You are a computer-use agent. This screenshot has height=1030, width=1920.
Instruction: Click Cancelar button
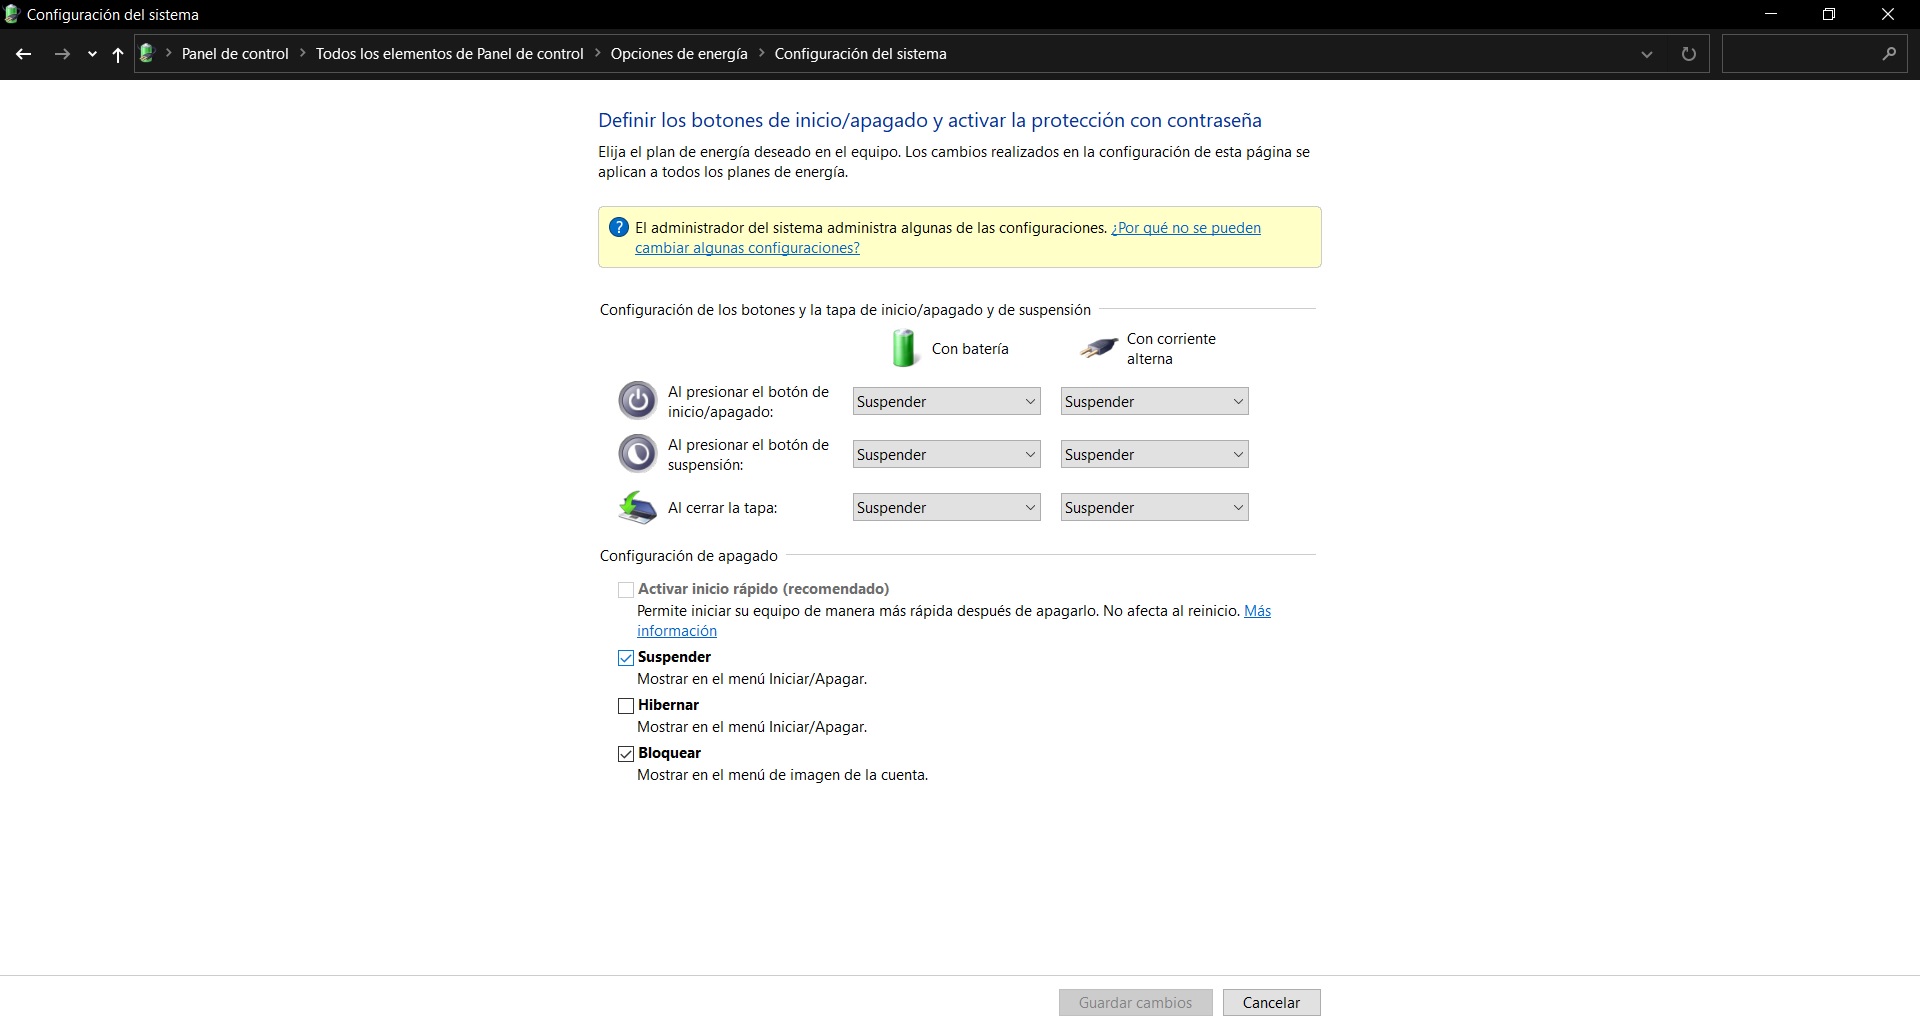tap(1272, 1003)
